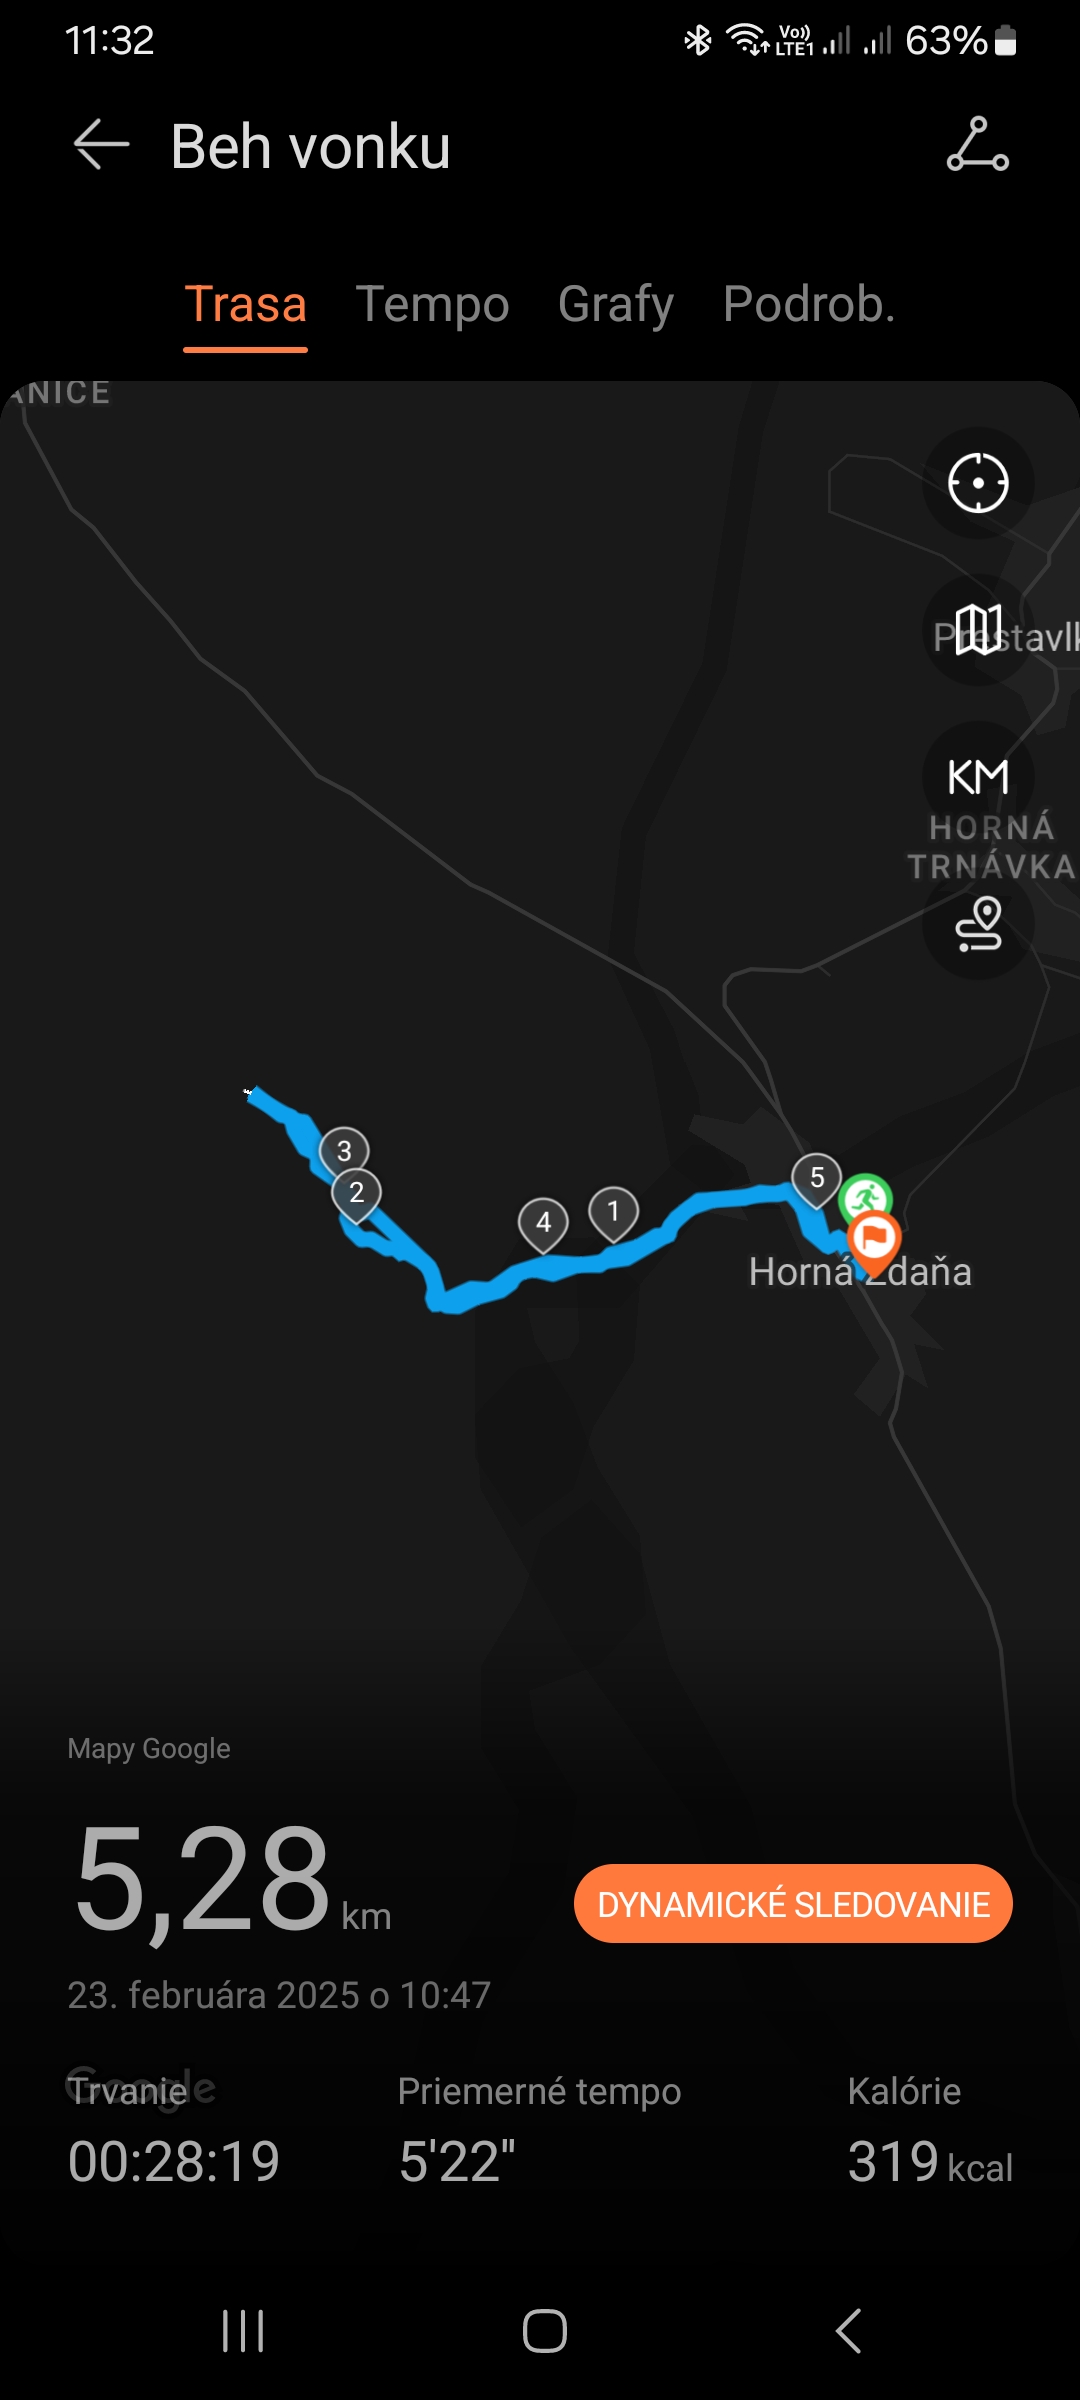Viewport: 1080px width, 2400px height.
Task: Select the Trasa tab
Action: (245, 304)
